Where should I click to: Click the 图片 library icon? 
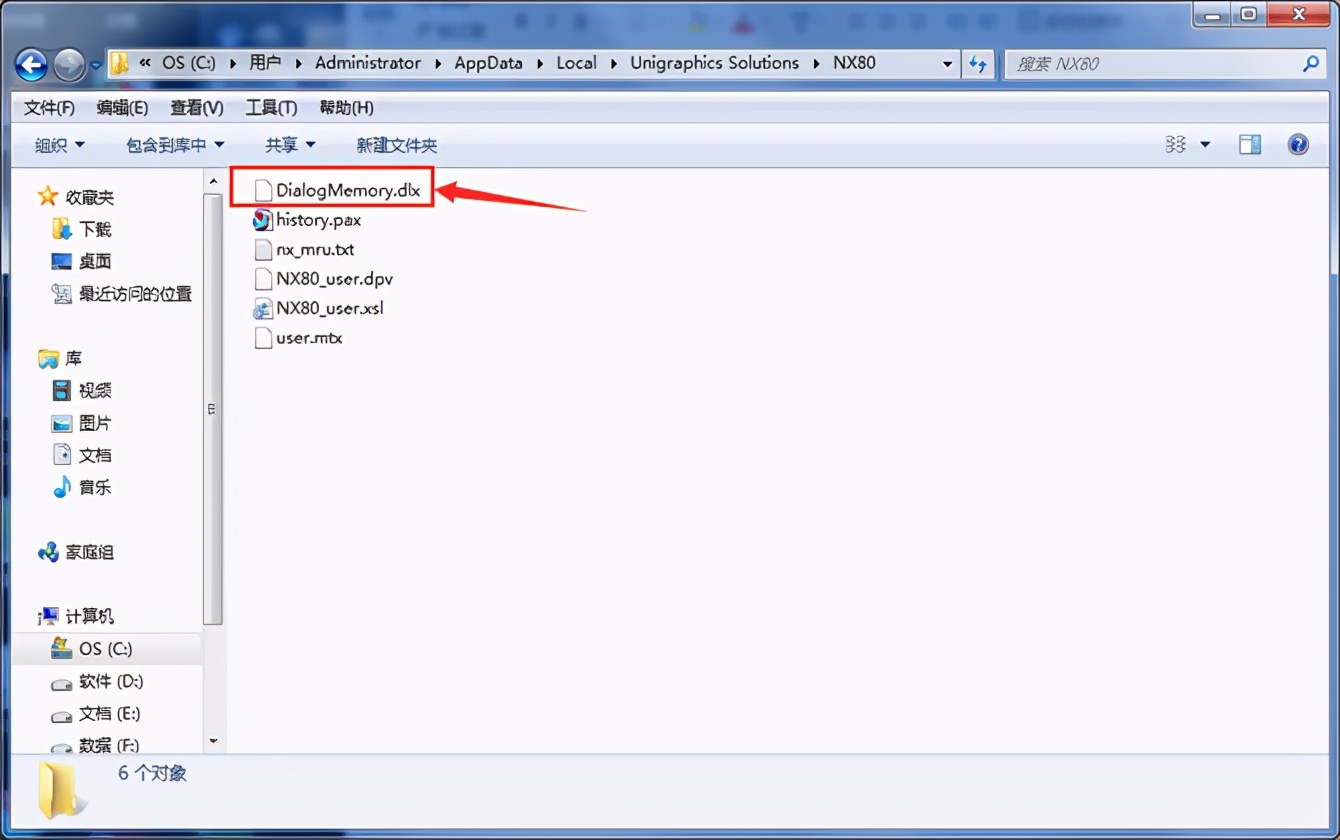(x=62, y=423)
